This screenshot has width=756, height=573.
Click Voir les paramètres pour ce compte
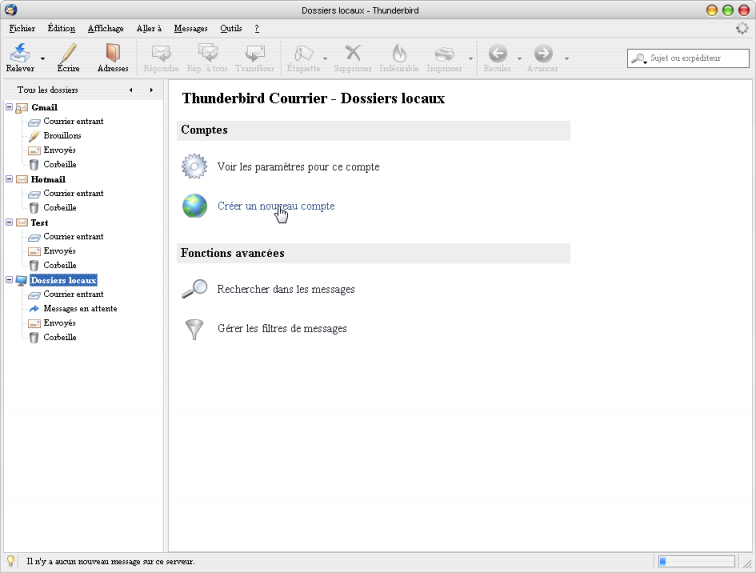[298, 167]
